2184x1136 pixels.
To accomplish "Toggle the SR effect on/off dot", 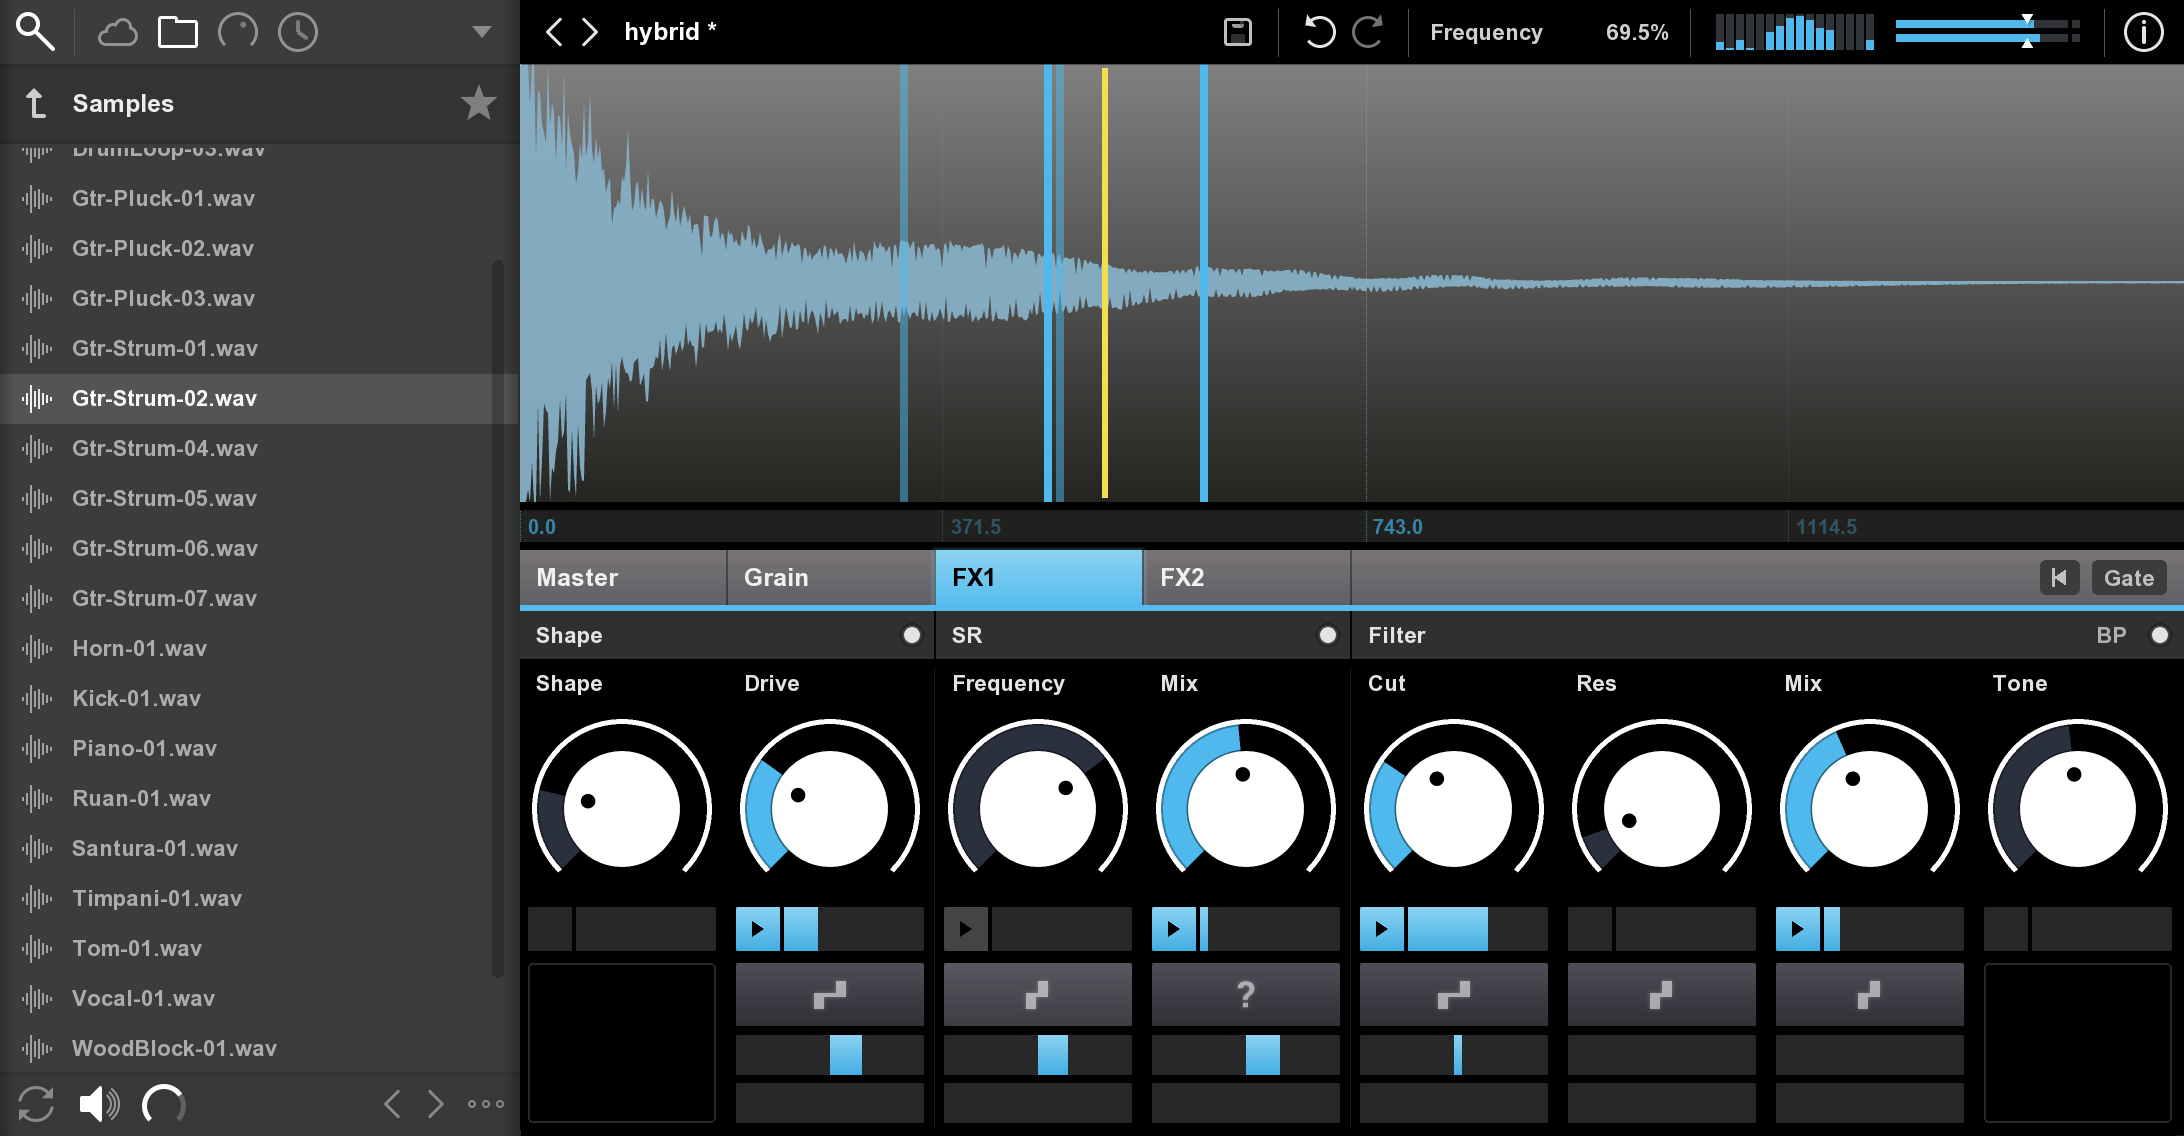I will 1327,635.
